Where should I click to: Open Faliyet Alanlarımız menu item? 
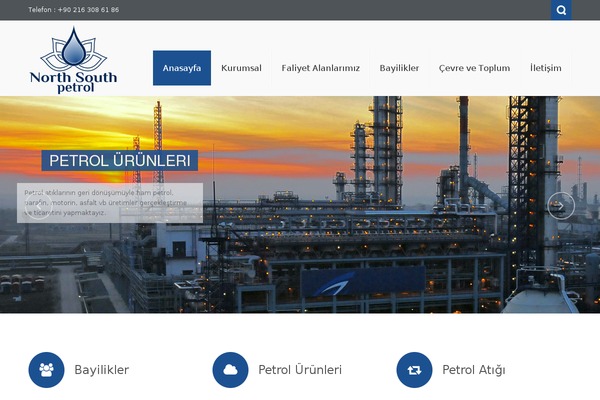point(321,68)
